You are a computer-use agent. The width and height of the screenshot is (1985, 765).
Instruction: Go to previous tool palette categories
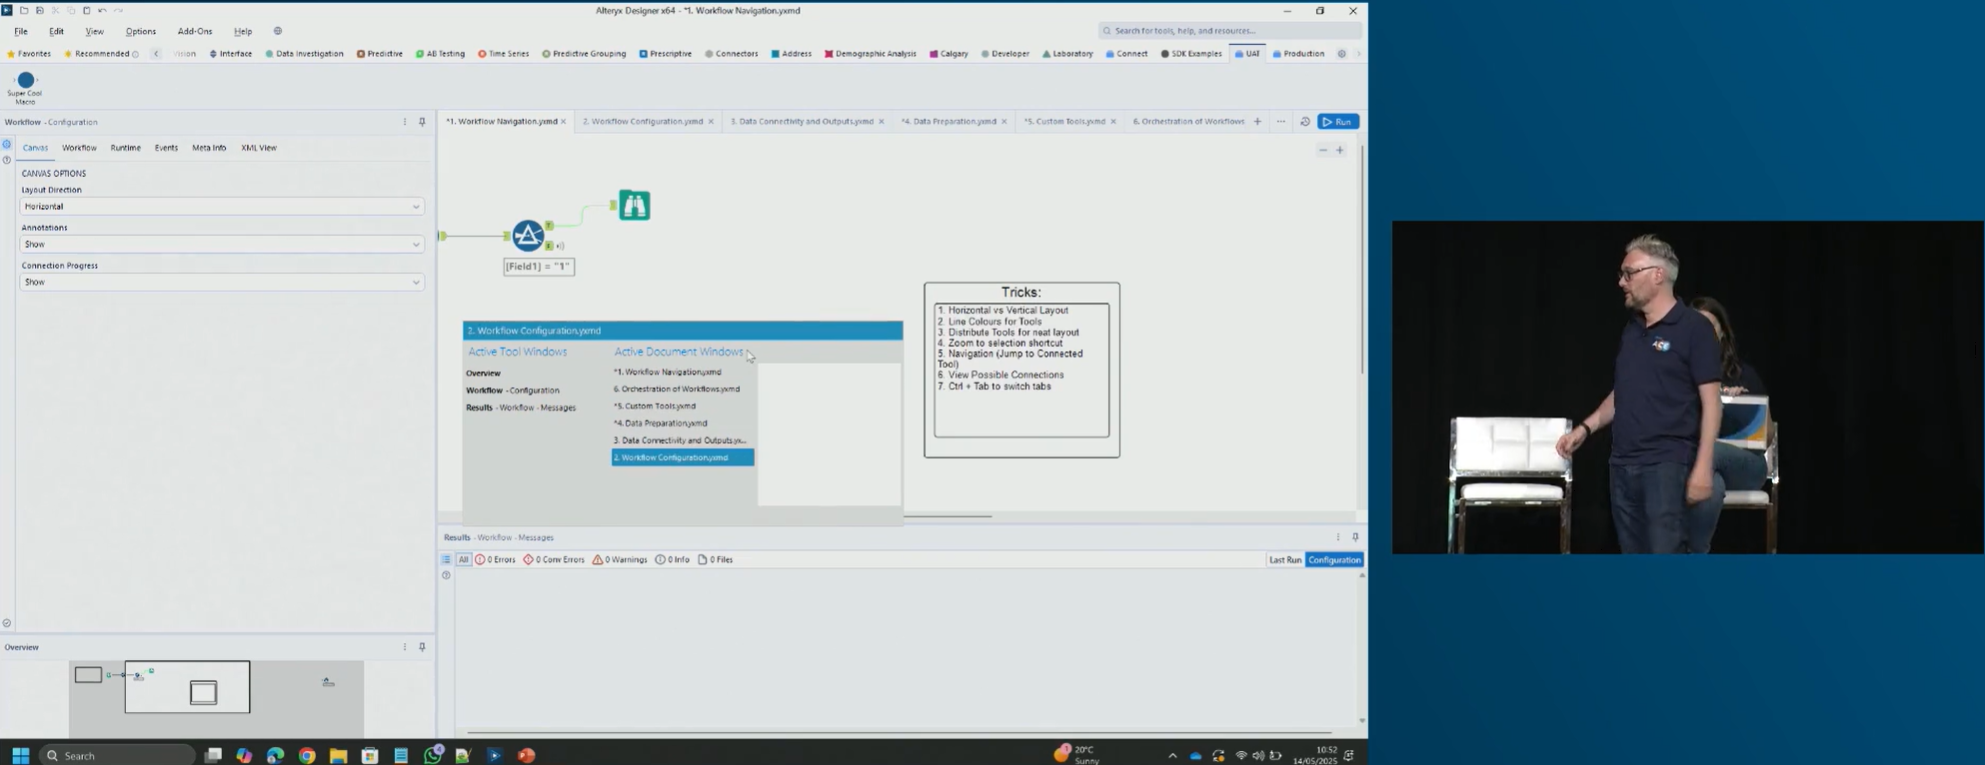coord(156,54)
